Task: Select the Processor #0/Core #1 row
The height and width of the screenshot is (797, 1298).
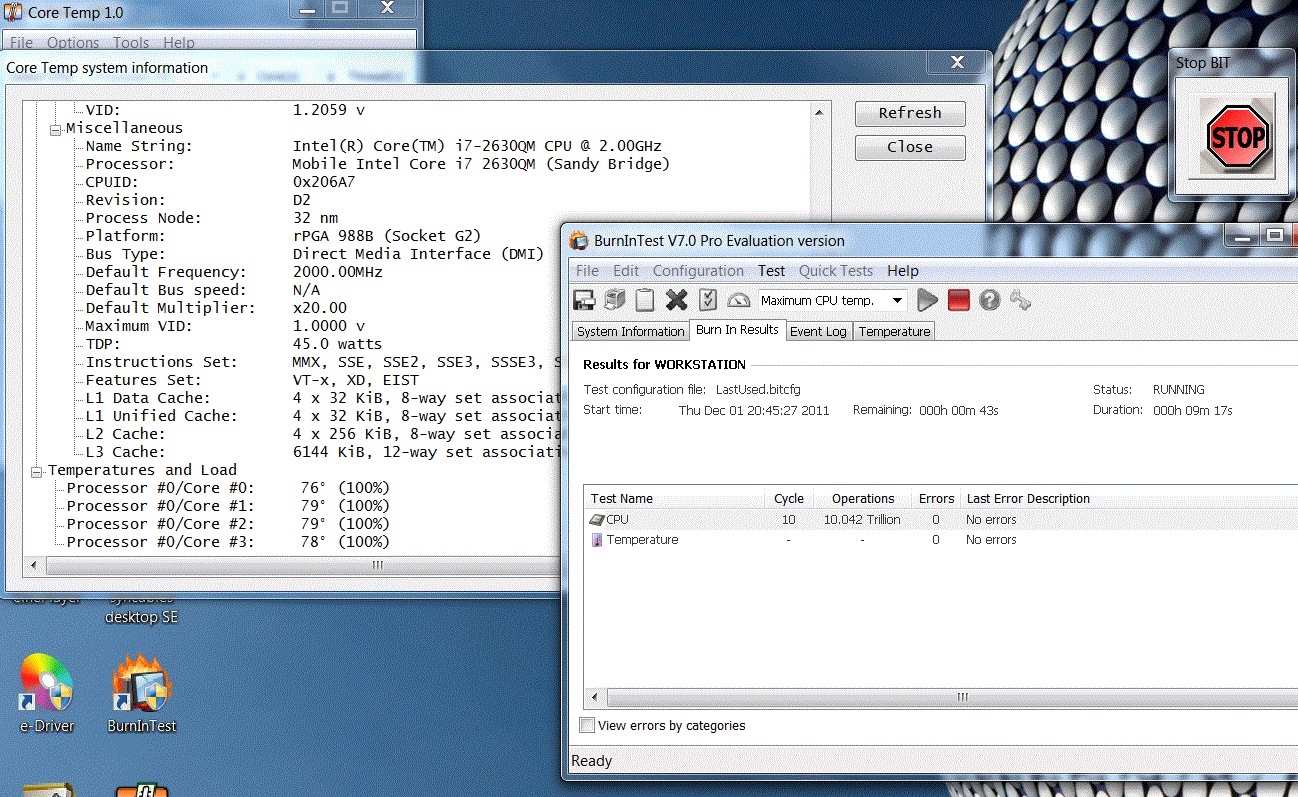Action: point(228,506)
